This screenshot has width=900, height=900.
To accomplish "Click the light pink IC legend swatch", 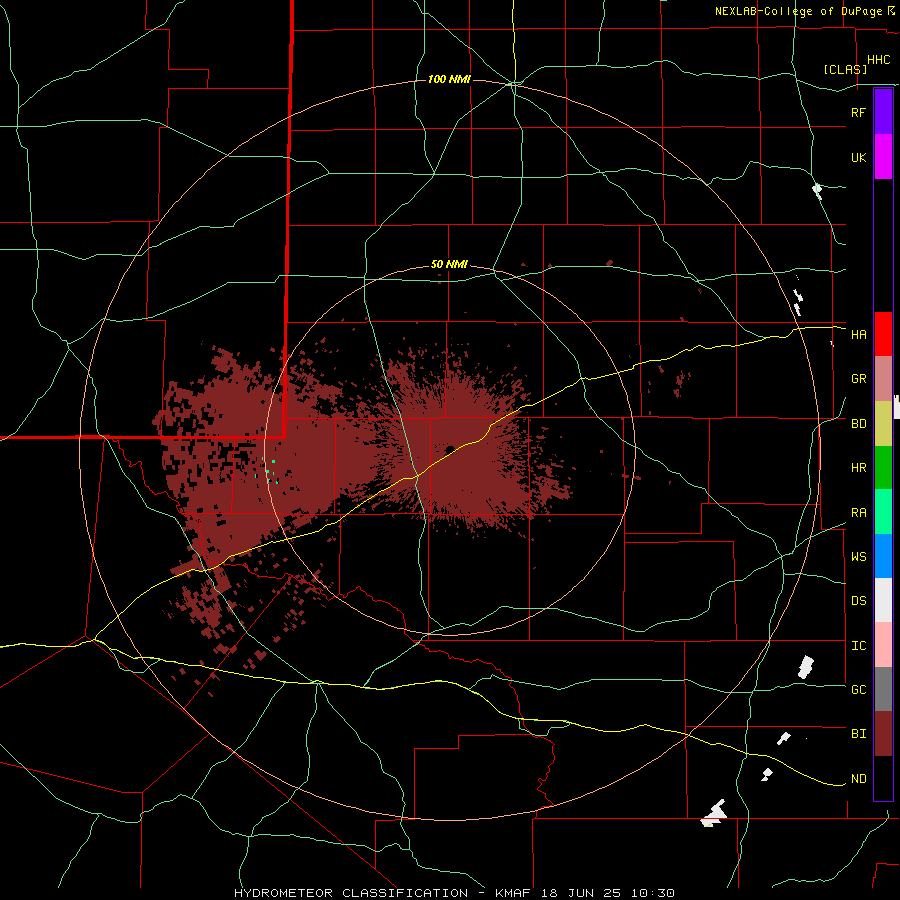I will 883,645.
